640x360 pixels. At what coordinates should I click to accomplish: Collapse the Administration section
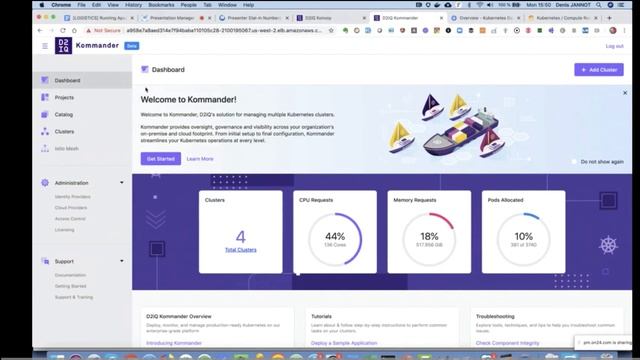(x=122, y=182)
